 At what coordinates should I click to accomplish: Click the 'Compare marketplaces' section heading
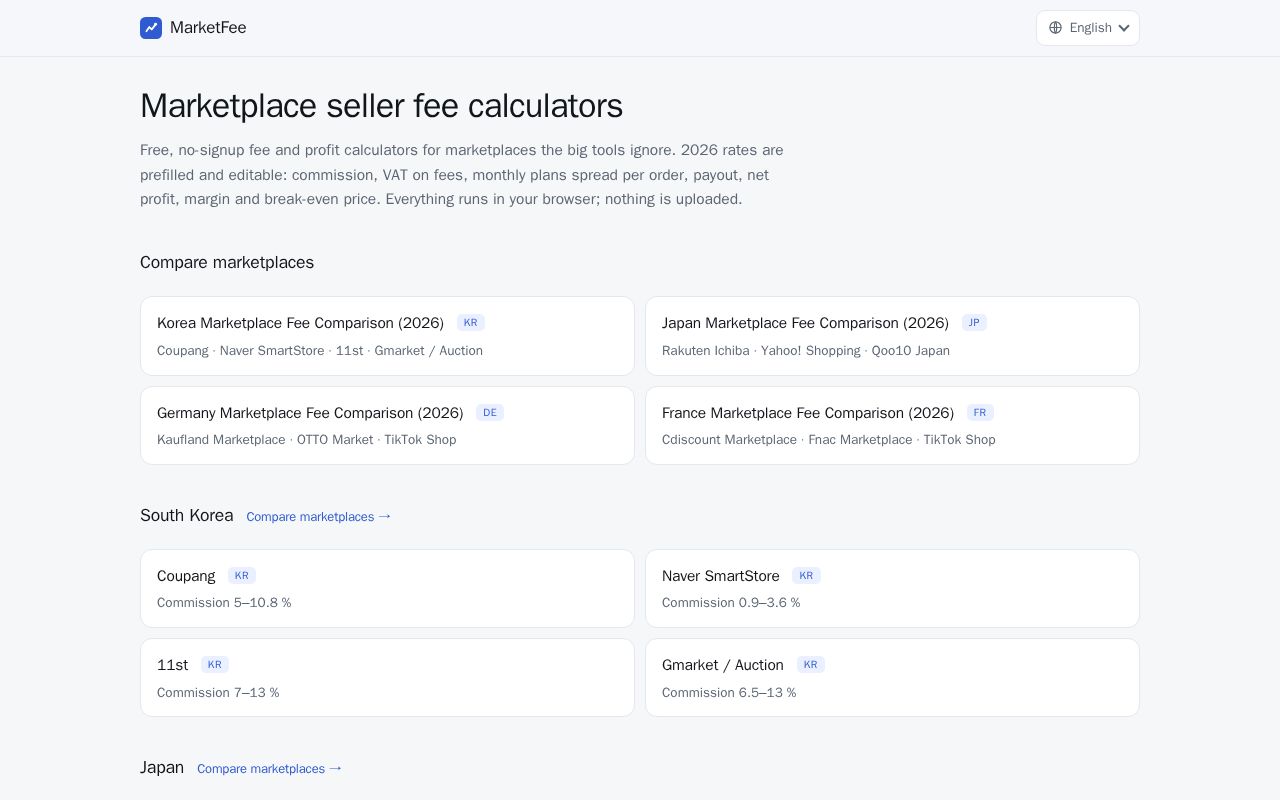point(227,262)
